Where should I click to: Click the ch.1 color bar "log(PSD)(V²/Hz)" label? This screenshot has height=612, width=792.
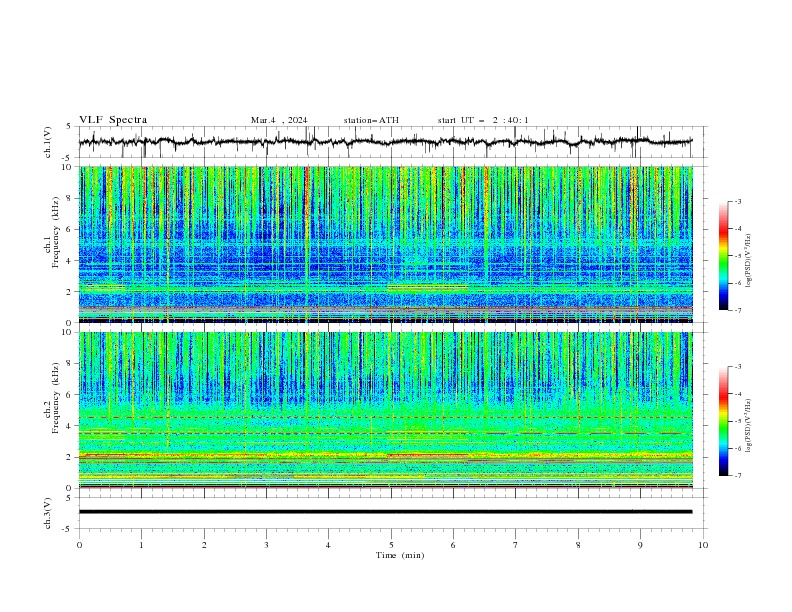coord(749,260)
